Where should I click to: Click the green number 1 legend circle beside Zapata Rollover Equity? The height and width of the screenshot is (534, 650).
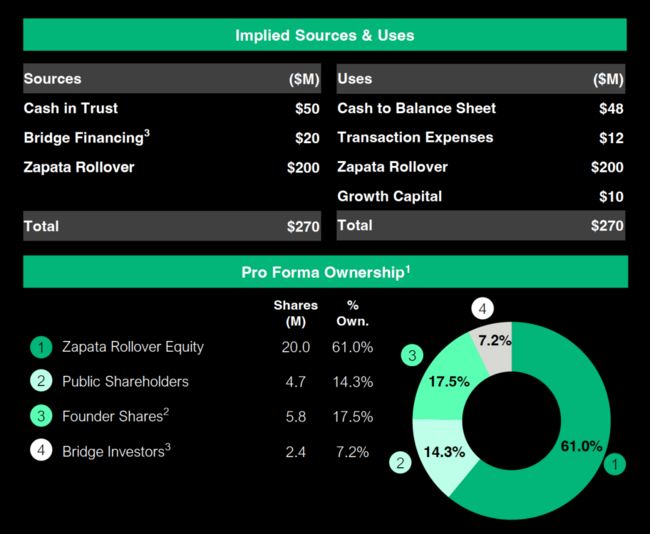click(x=41, y=347)
